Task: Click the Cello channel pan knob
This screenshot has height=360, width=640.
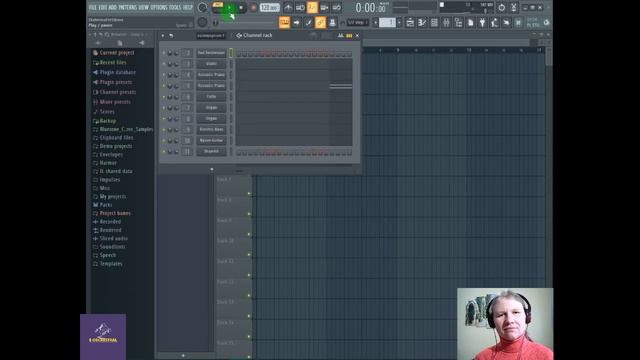Action: point(170,97)
